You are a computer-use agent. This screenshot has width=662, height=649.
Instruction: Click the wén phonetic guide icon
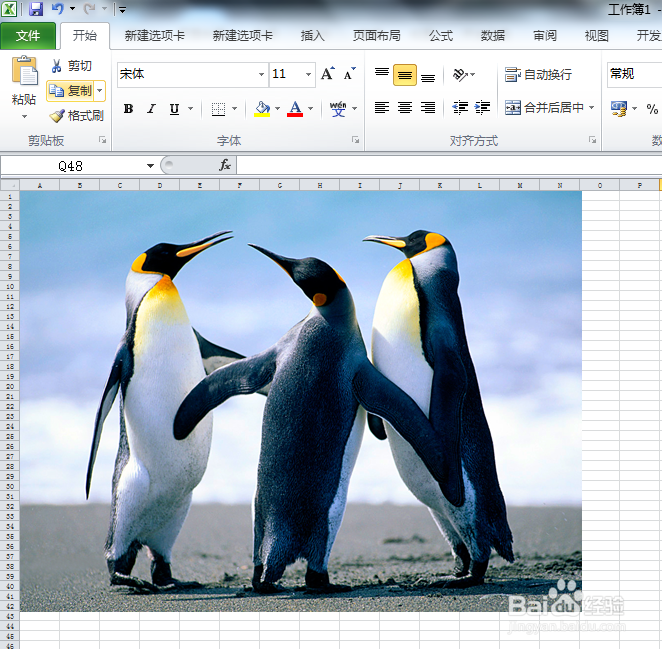click(x=338, y=109)
